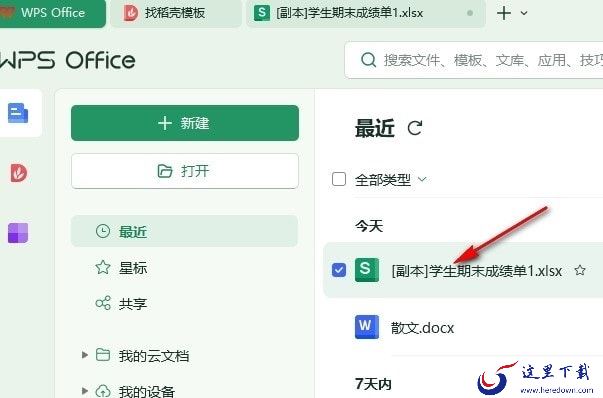Image resolution: width=603 pixels, height=398 pixels.
Task: Open the 全部类型 filter dropdown
Action: pyautogui.click(x=390, y=180)
